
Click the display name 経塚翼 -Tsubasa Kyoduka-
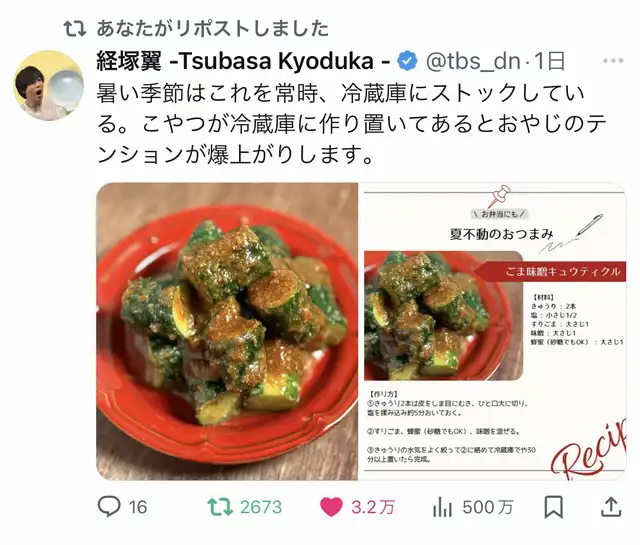coord(243,61)
